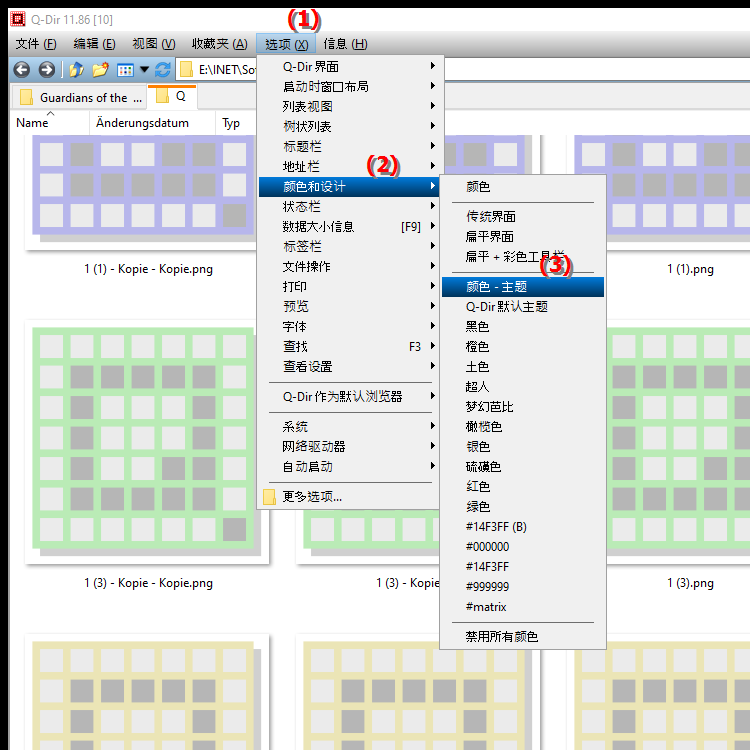Open the 视图 (V) menu
The width and height of the screenshot is (750, 750).
154,44
